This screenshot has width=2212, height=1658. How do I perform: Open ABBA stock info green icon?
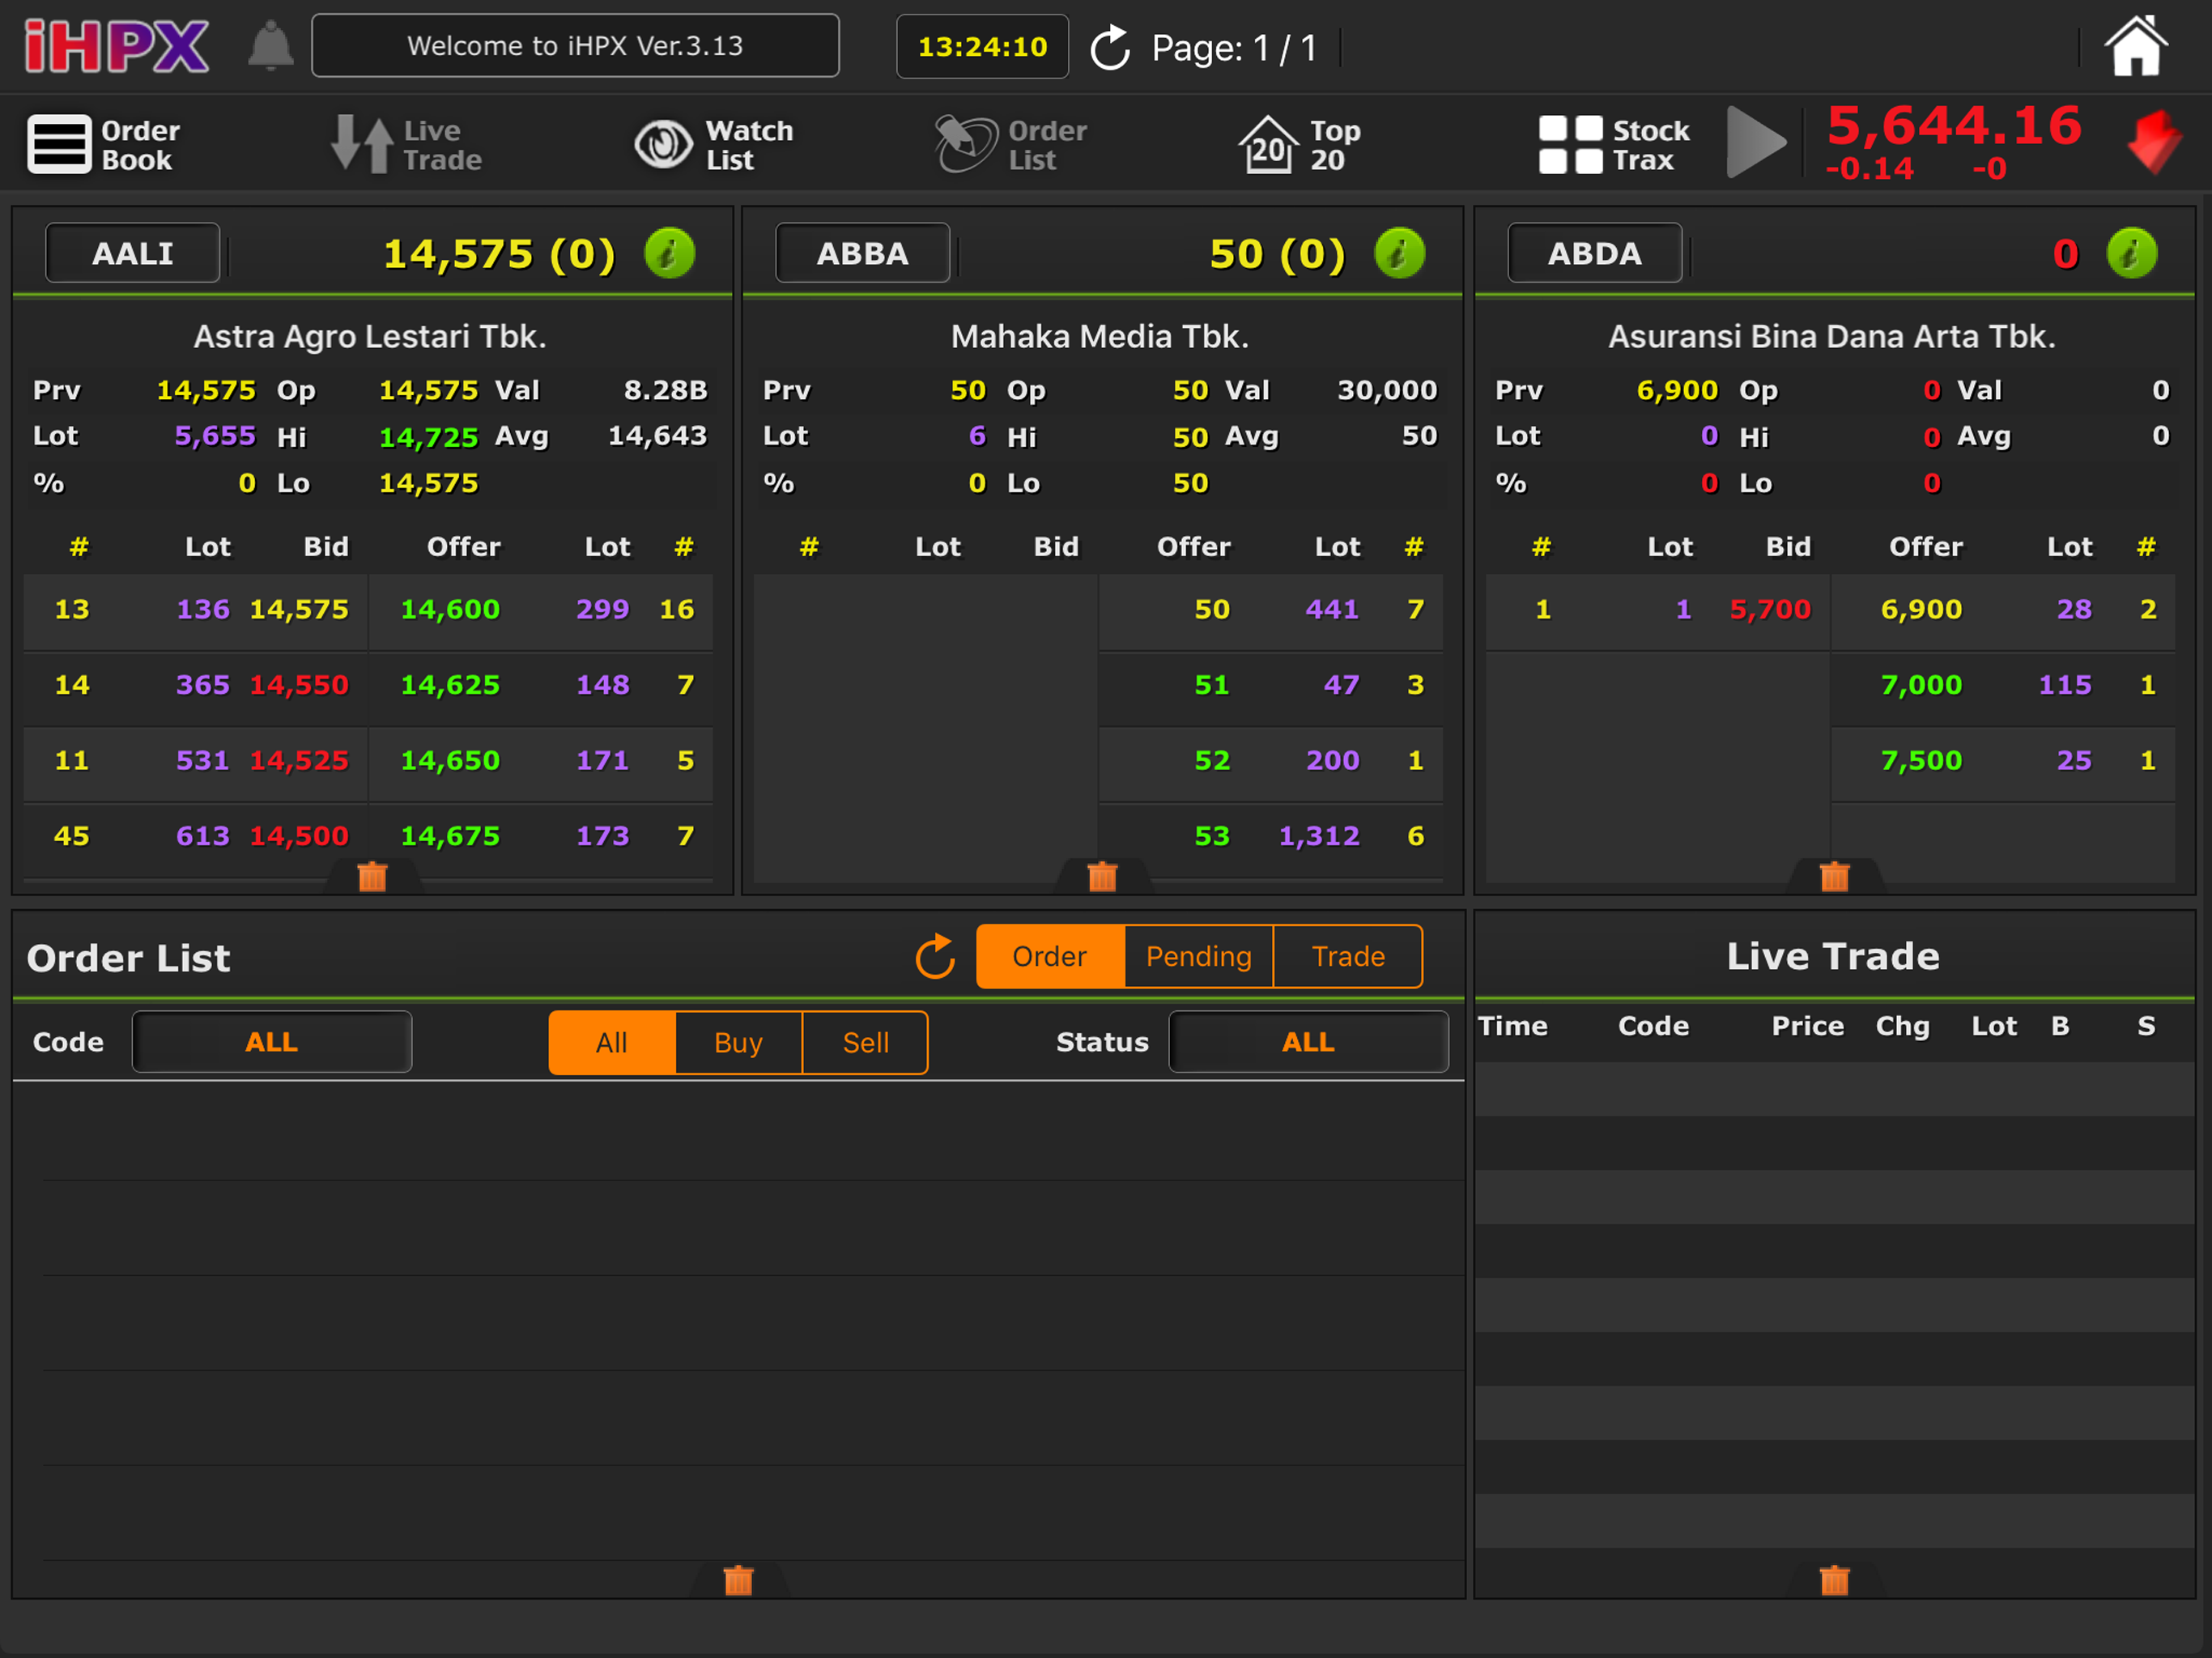[x=1399, y=253]
